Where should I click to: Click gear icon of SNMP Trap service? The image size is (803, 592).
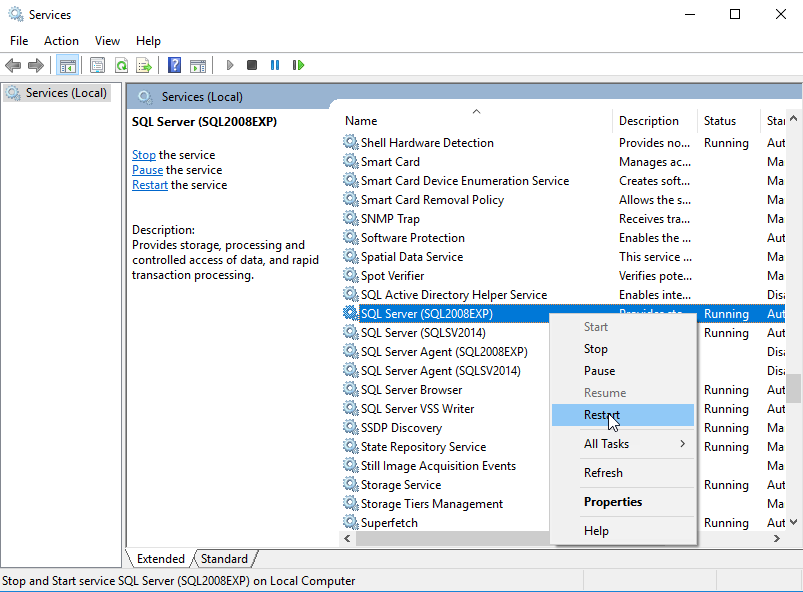(x=350, y=218)
